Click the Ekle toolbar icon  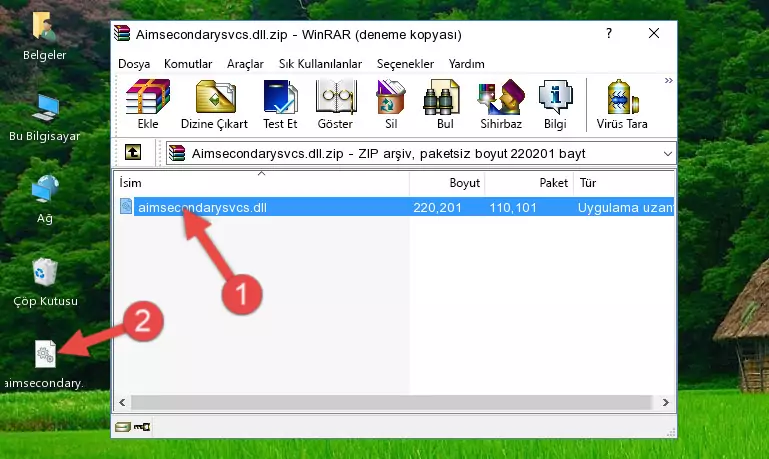click(x=148, y=104)
